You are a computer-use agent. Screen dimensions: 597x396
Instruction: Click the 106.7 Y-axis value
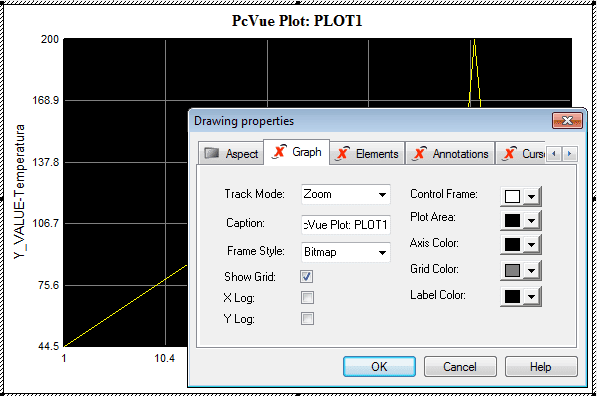(45, 223)
